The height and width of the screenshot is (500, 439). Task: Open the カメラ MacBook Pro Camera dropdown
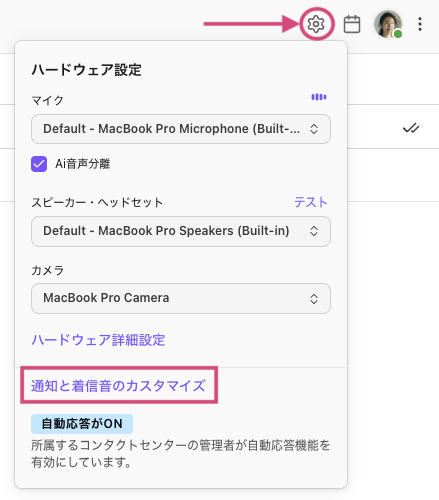[x=181, y=298]
